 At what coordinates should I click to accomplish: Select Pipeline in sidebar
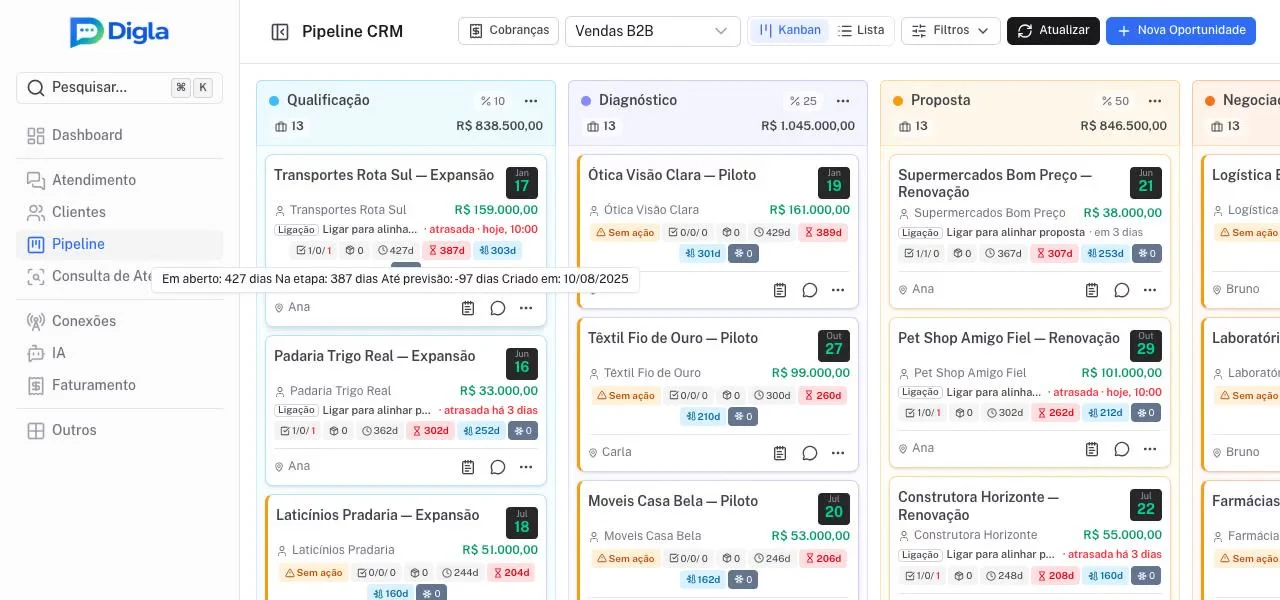tap(119, 244)
